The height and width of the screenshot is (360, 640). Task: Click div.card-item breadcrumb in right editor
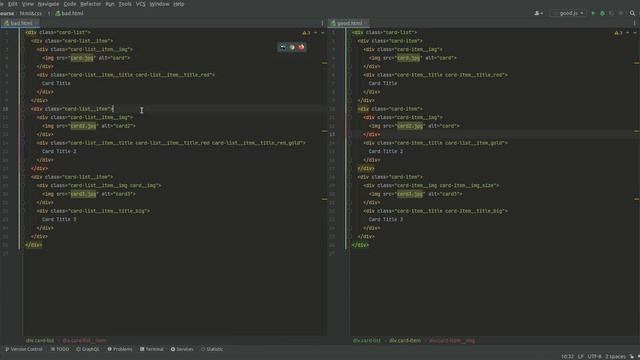pyautogui.click(x=404, y=340)
